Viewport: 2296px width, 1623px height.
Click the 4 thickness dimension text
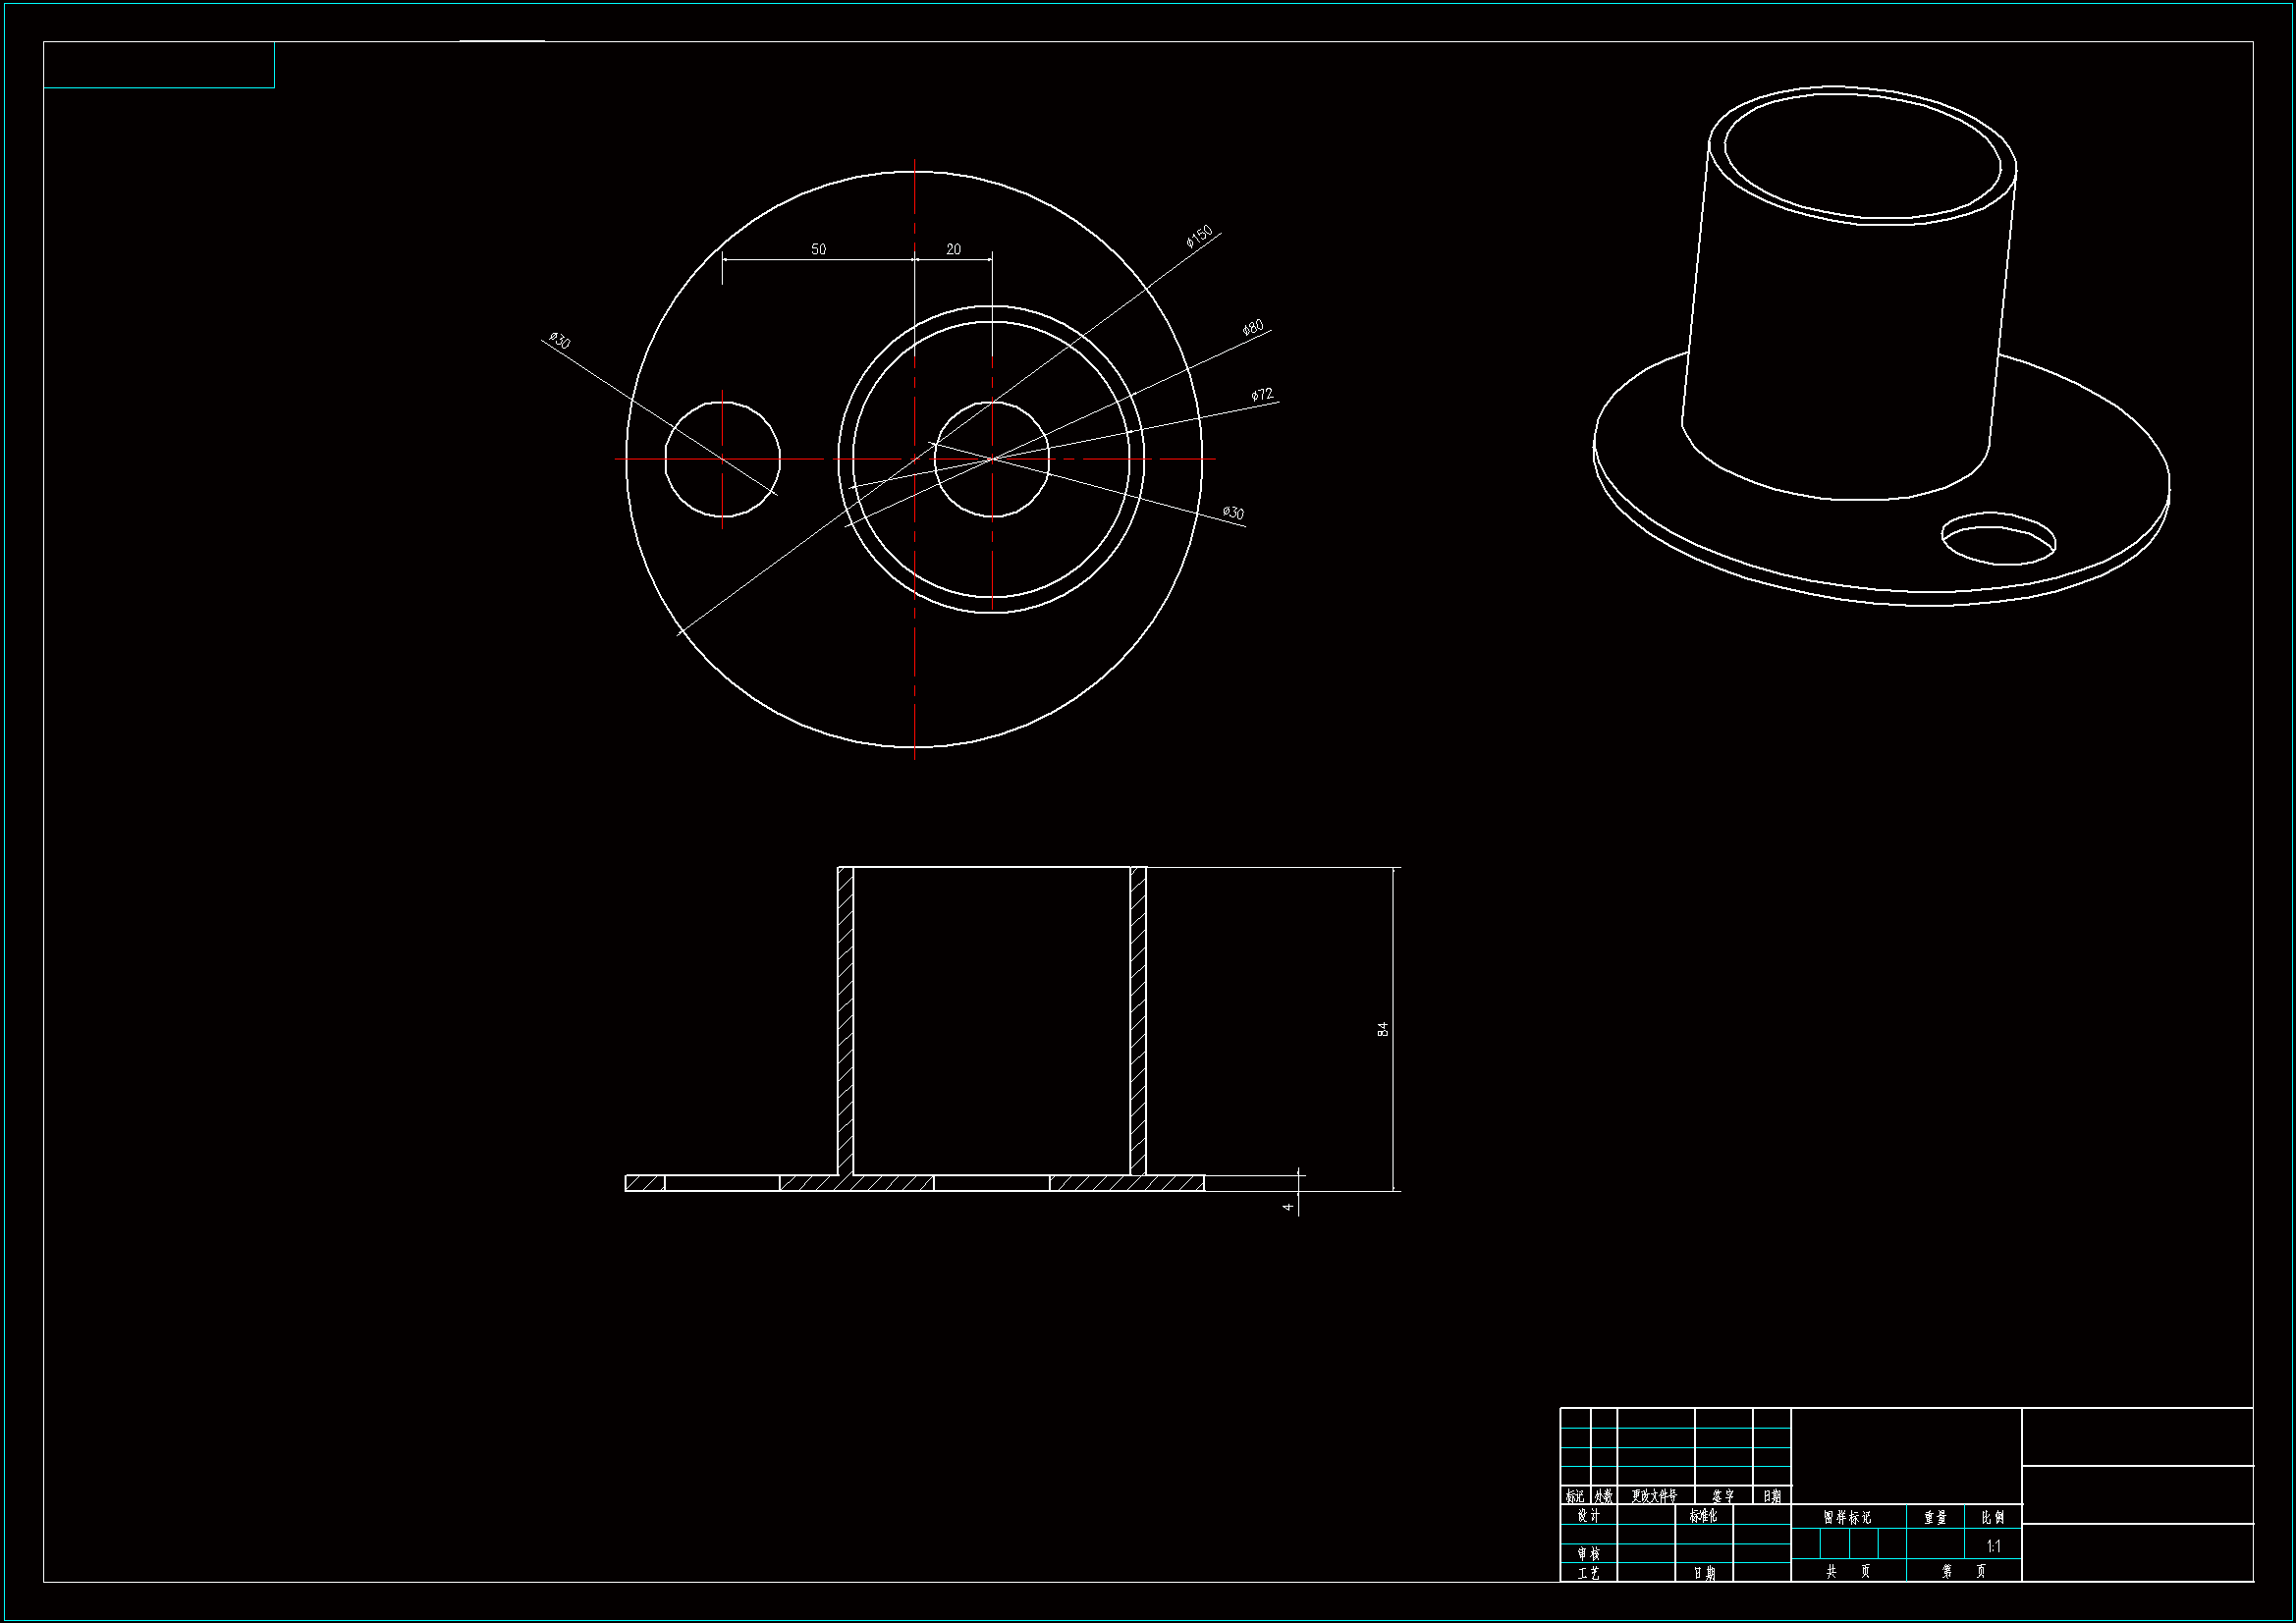[1288, 1207]
